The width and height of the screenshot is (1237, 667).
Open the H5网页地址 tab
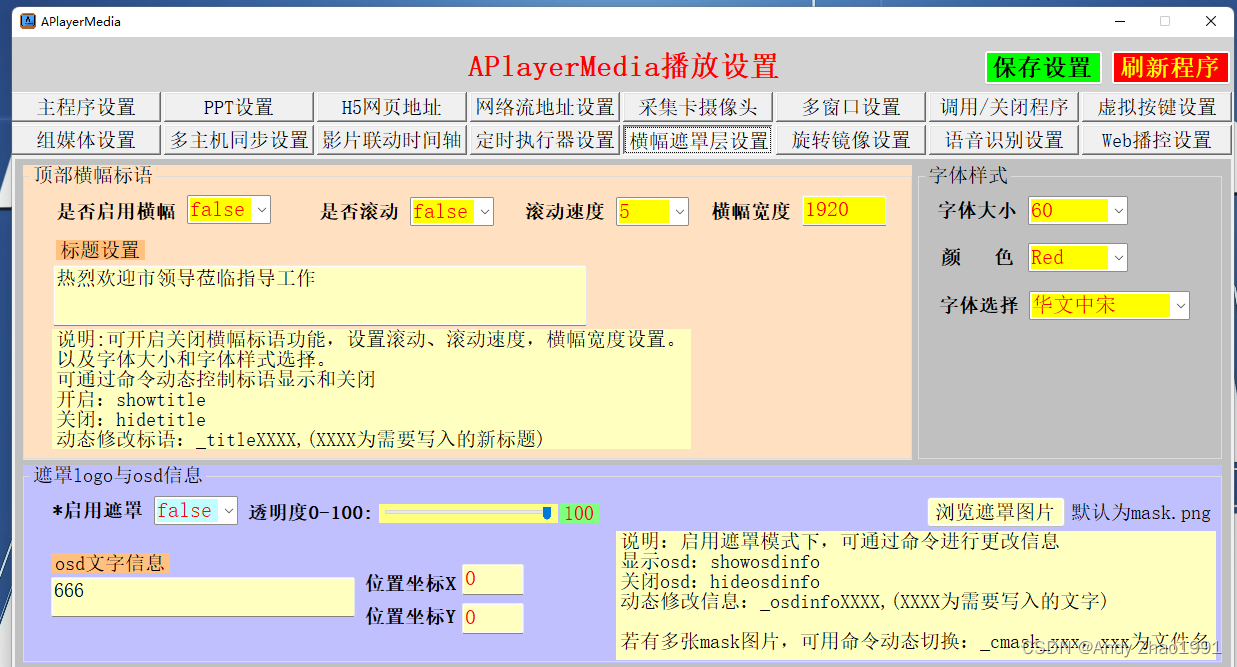click(x=391, y=107)
